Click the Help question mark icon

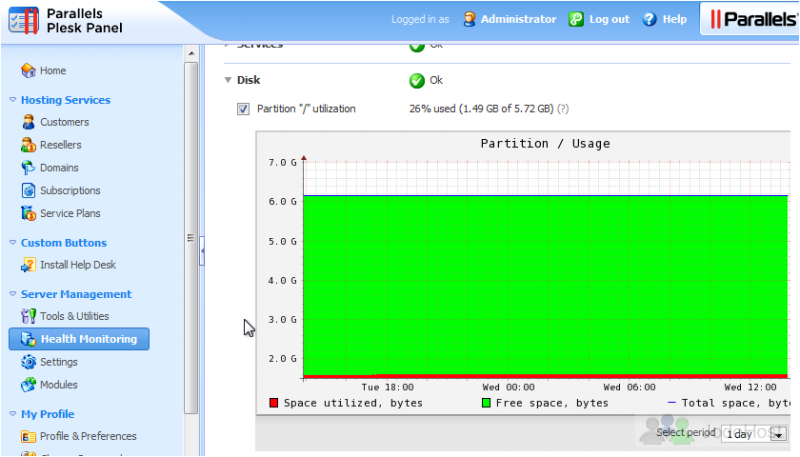[x=649, y=19]
